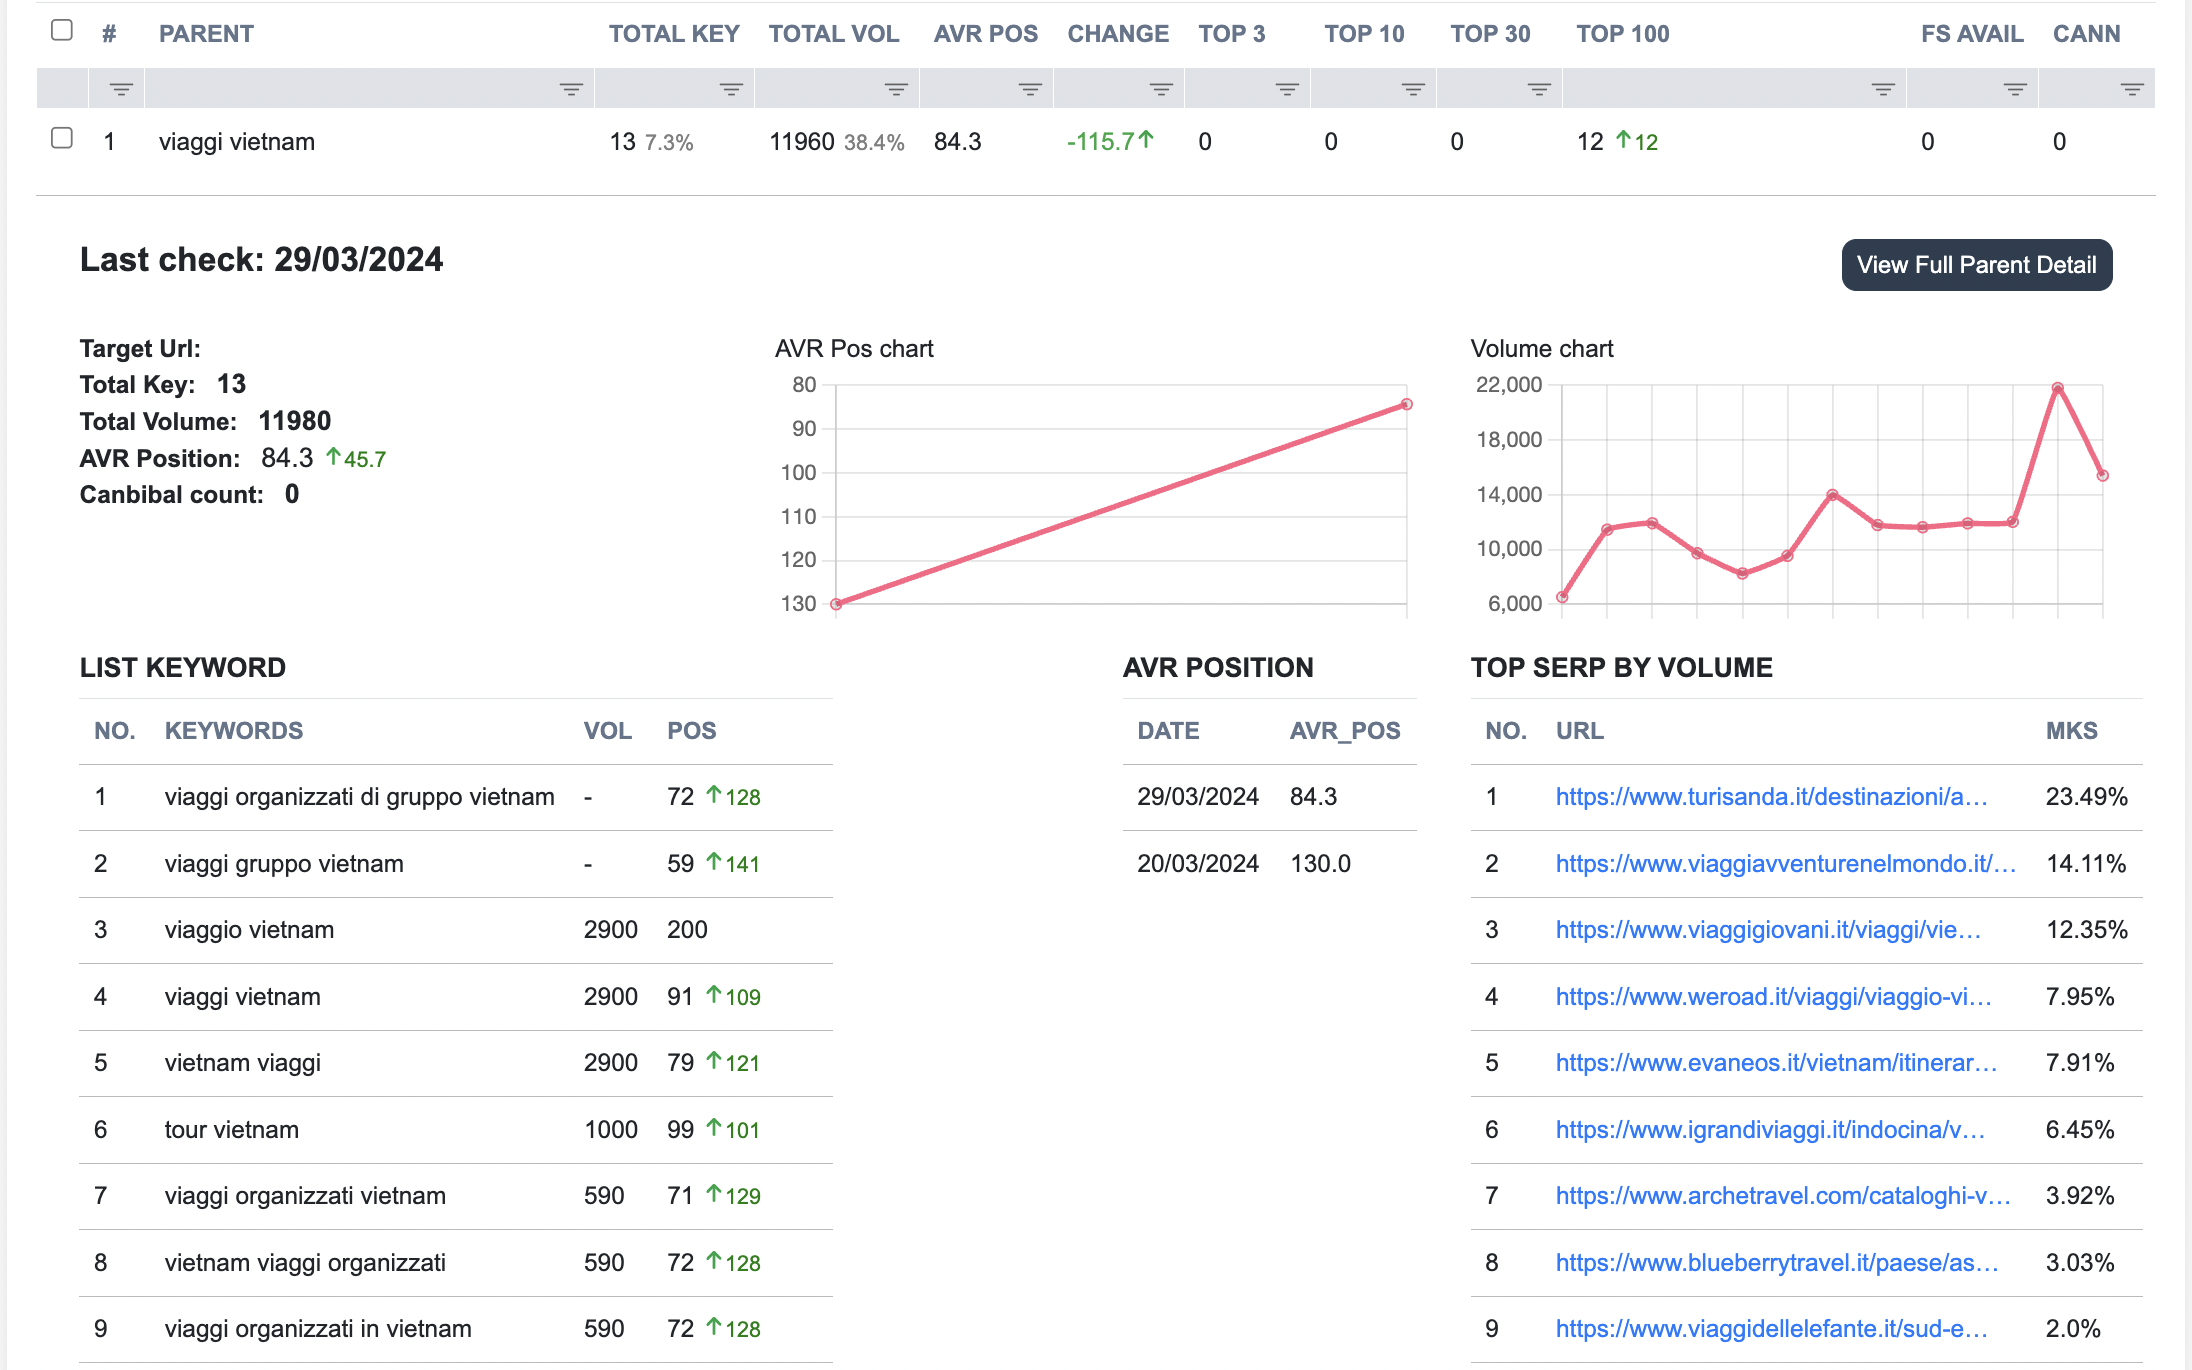Click keyword 'vietnam viaggi' in row 5
This screenshot has height=1370, width=2192.
coord(242,1063)
